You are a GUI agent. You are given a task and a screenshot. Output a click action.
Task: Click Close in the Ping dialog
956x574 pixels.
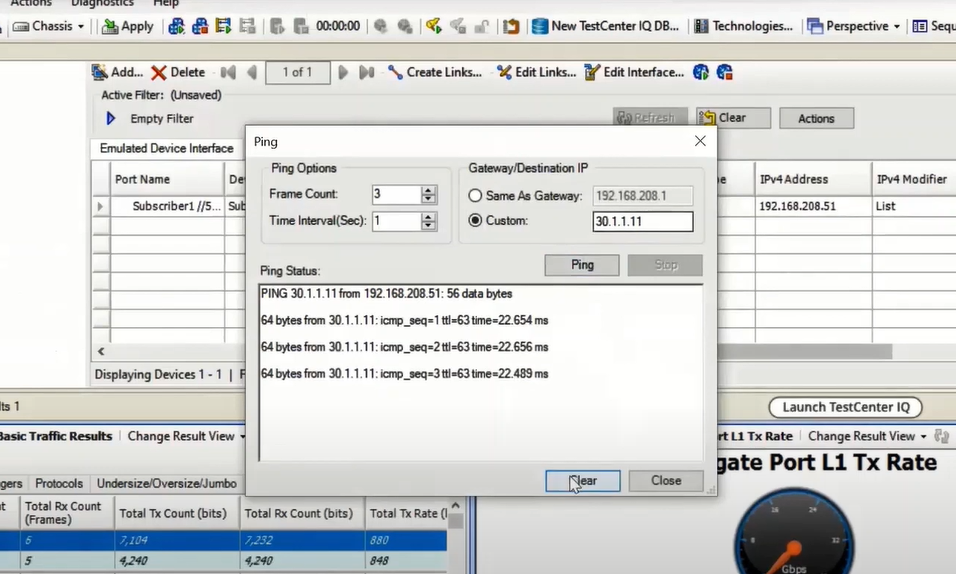click(x=666, y=481)
